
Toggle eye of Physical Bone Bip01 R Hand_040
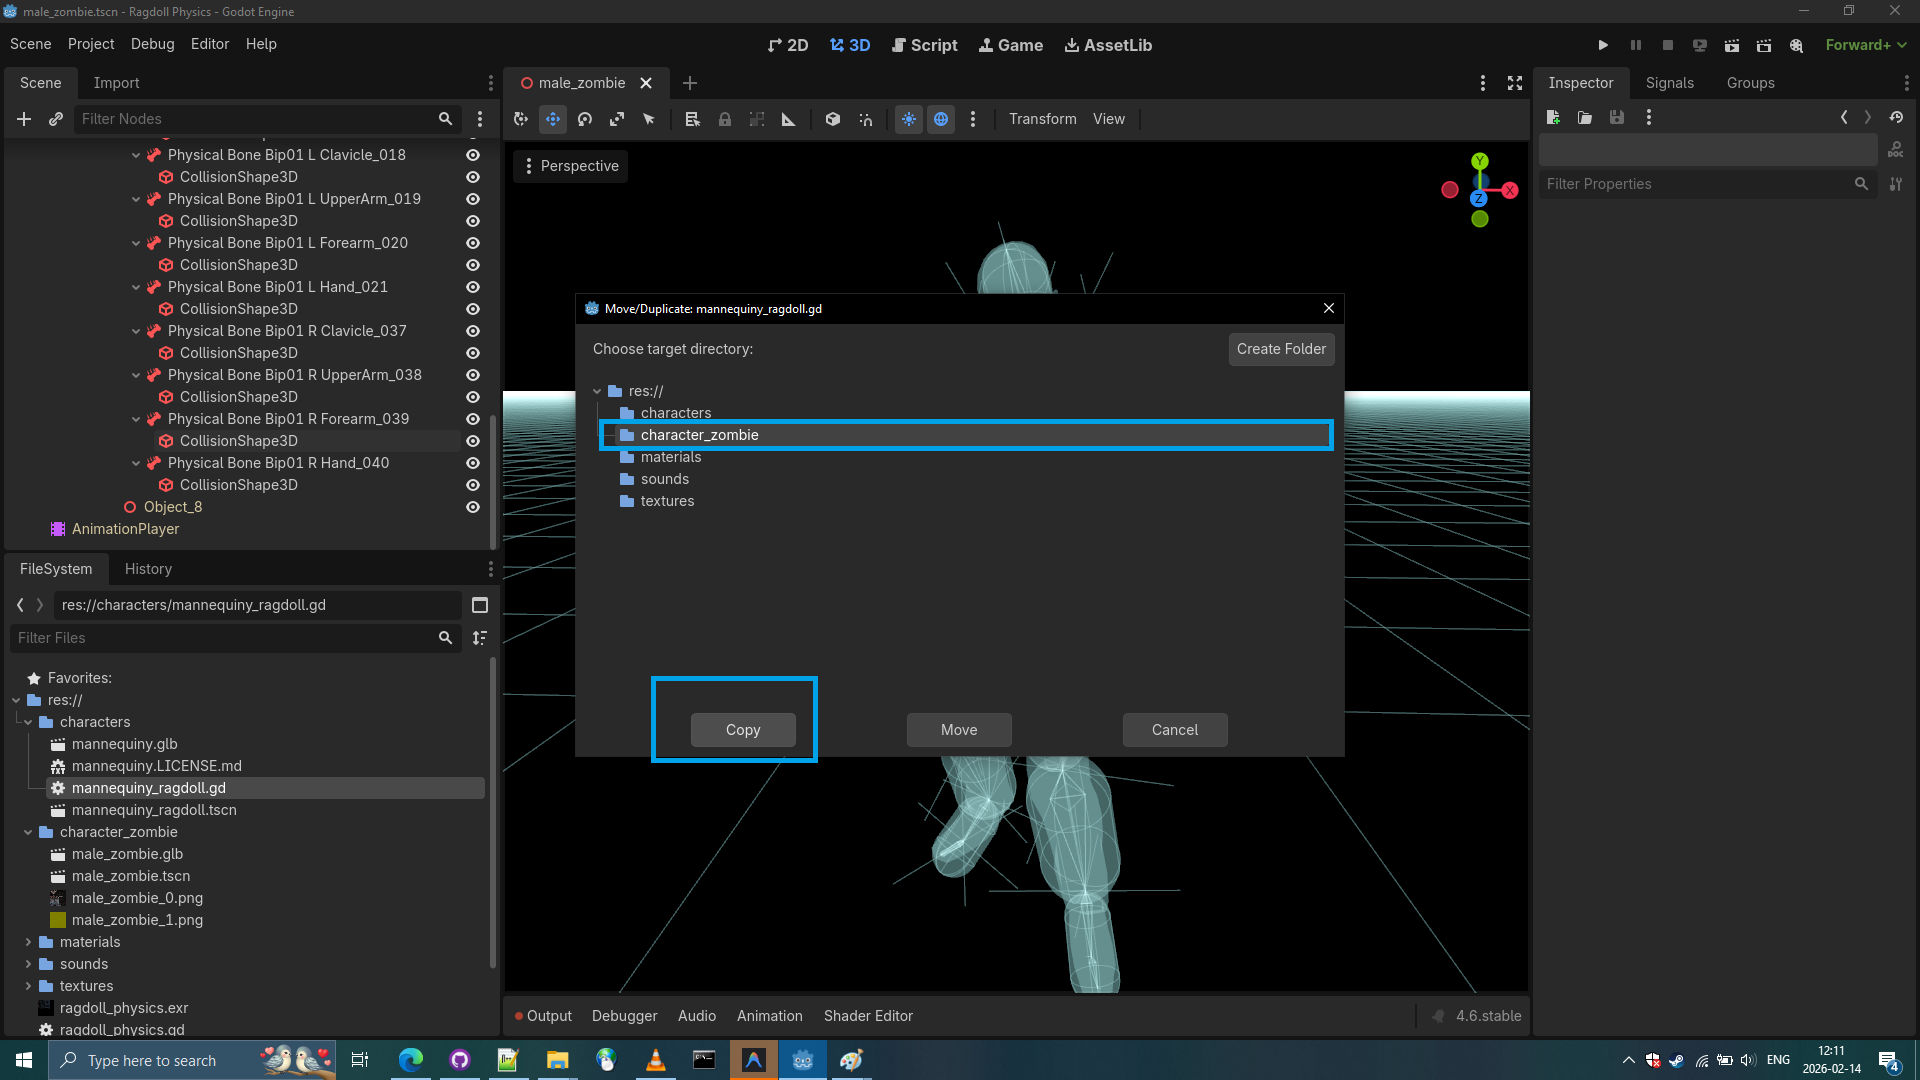tap(473, 463)
